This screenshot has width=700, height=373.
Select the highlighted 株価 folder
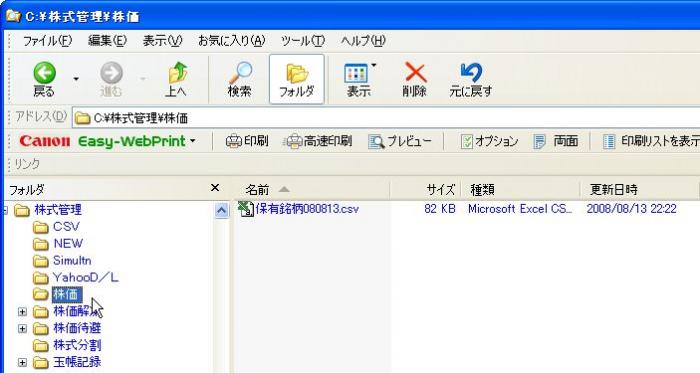[x=66, y=294]
